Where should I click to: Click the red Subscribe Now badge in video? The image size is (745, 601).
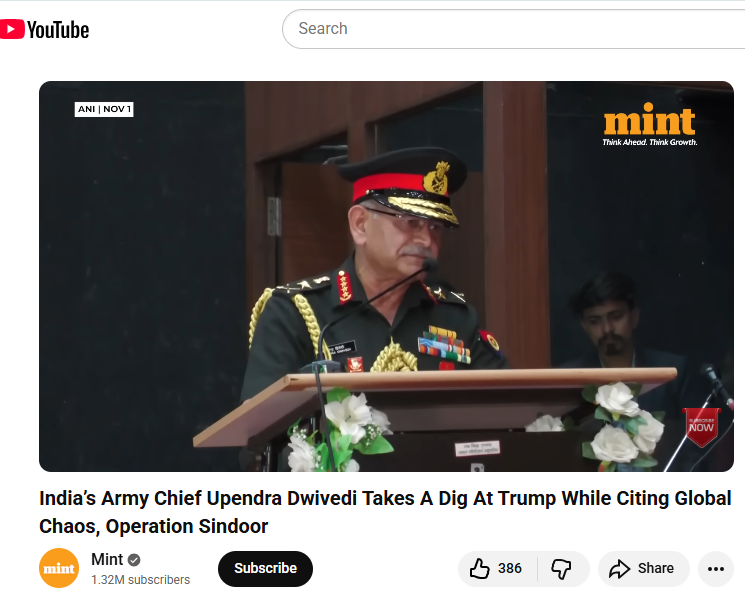coord(701,427)
